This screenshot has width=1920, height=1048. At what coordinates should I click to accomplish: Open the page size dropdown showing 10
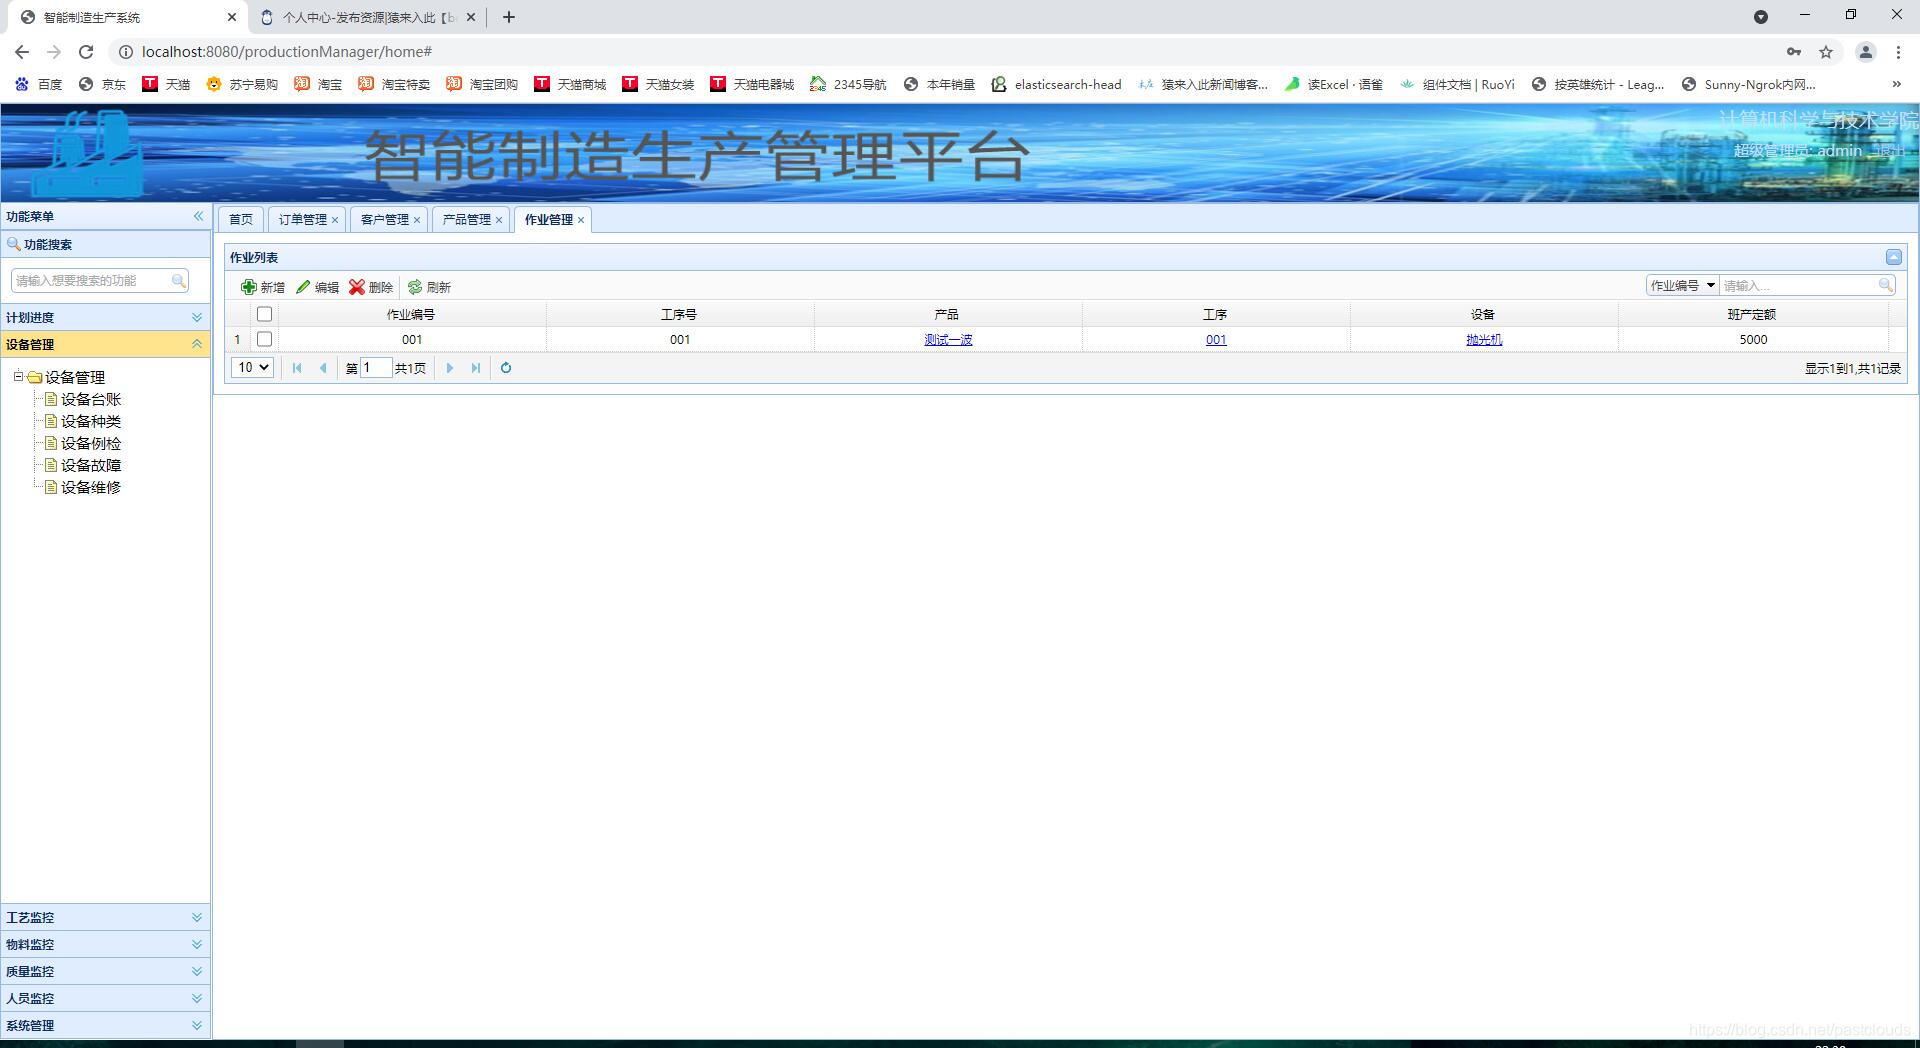(x=252, y=367)
